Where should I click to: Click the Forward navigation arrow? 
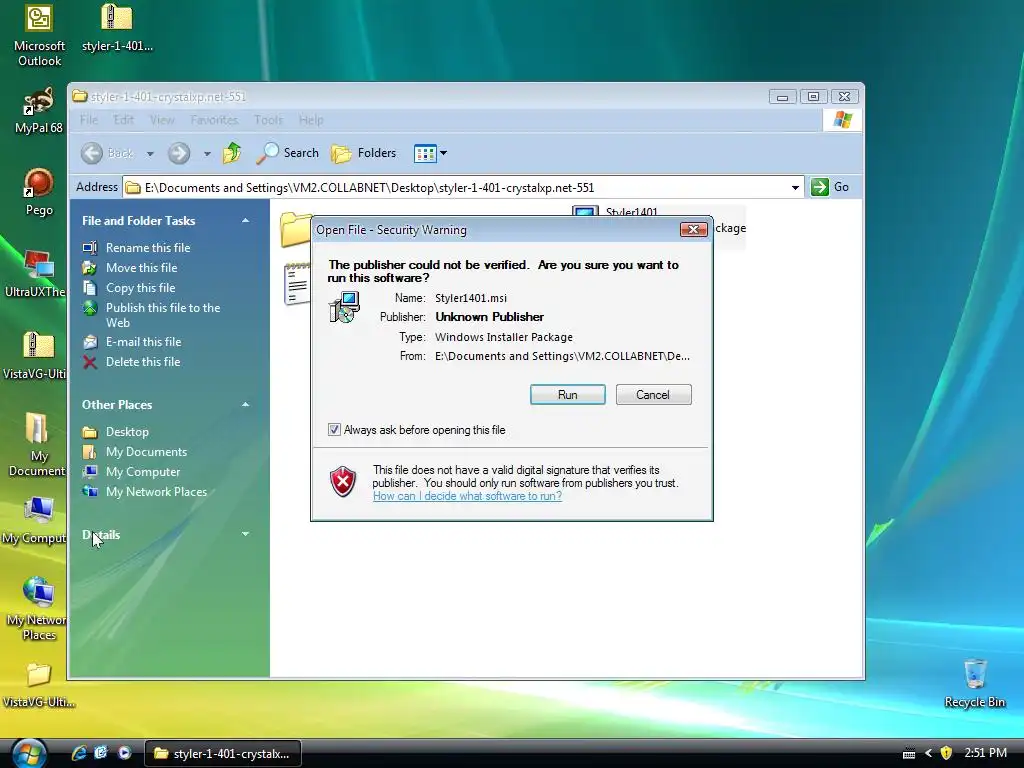178,153
